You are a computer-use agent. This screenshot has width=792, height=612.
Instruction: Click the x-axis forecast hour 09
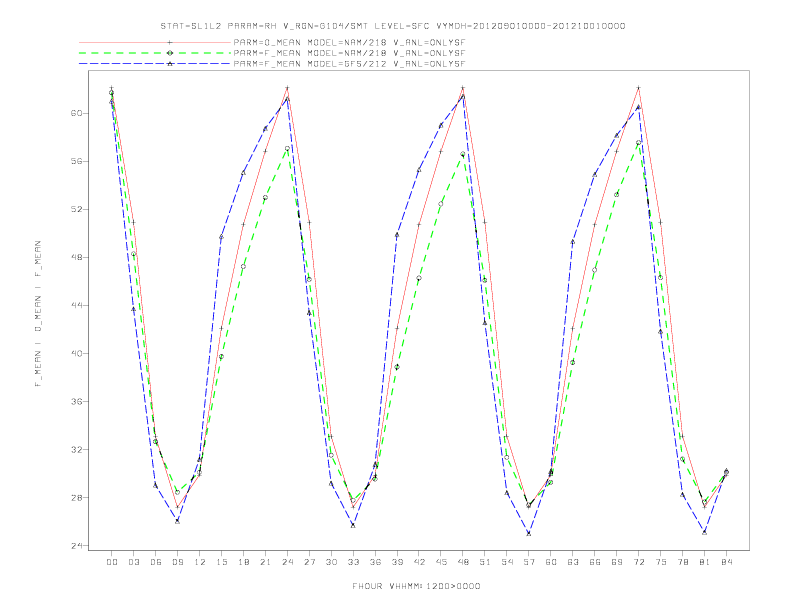click(177, 562)
